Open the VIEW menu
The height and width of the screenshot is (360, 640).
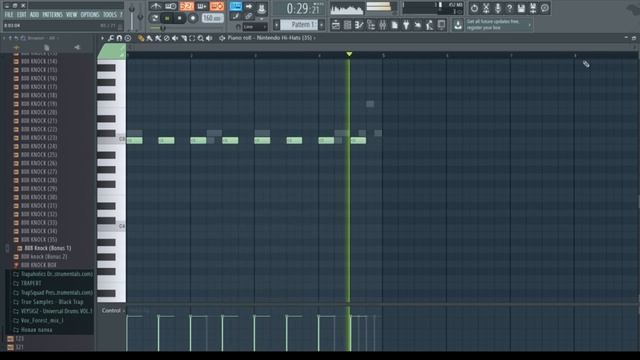coord(71,15)
